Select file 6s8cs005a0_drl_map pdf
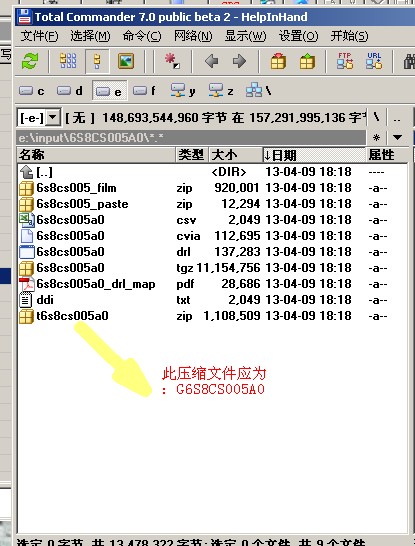The image size is (415, 546). [x=96, y=284]
